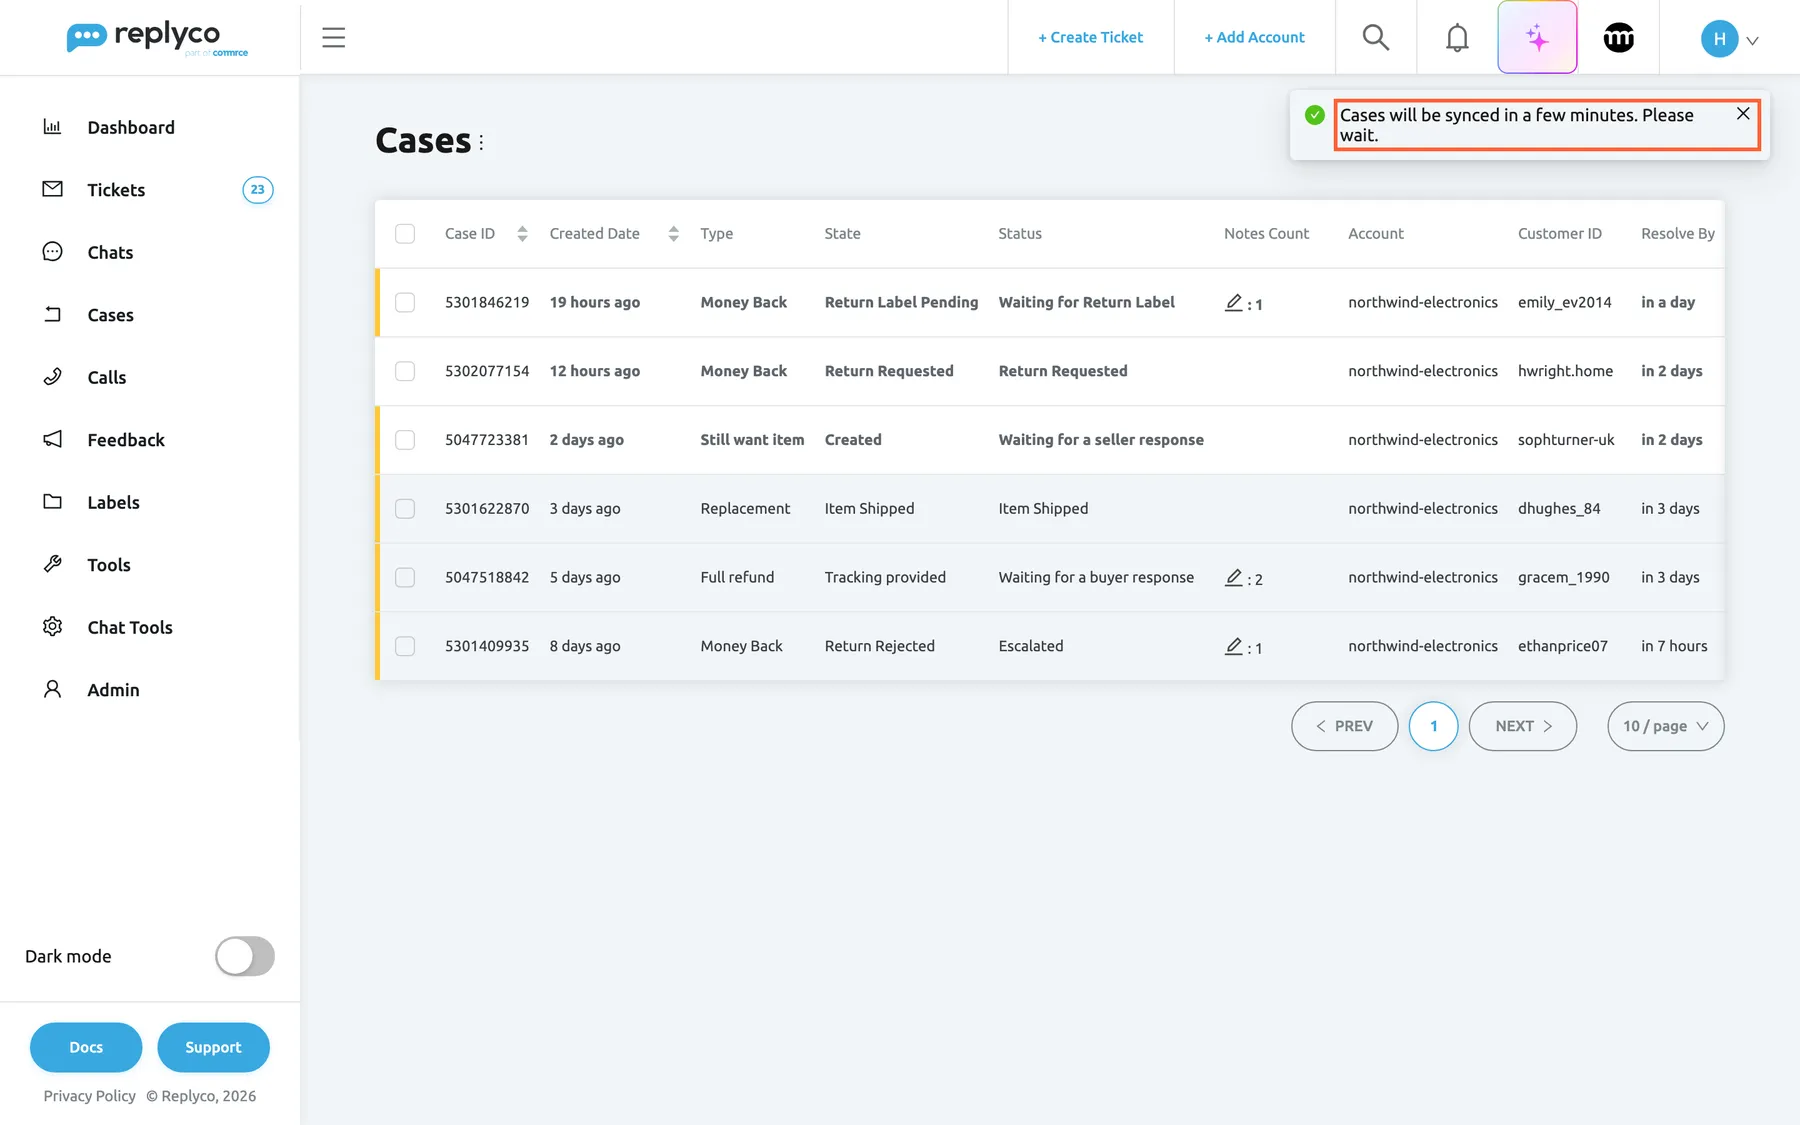The image size is (1800, 1125).
Task: Toggle Dark mode switch
Action: (245, 956)
